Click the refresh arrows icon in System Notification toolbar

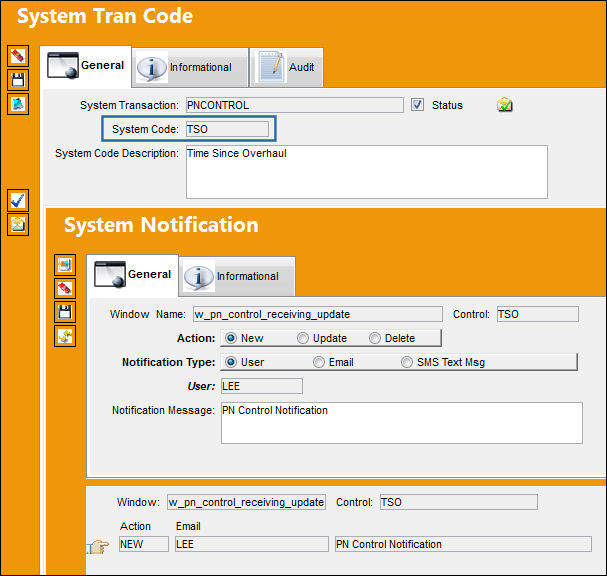65,336
